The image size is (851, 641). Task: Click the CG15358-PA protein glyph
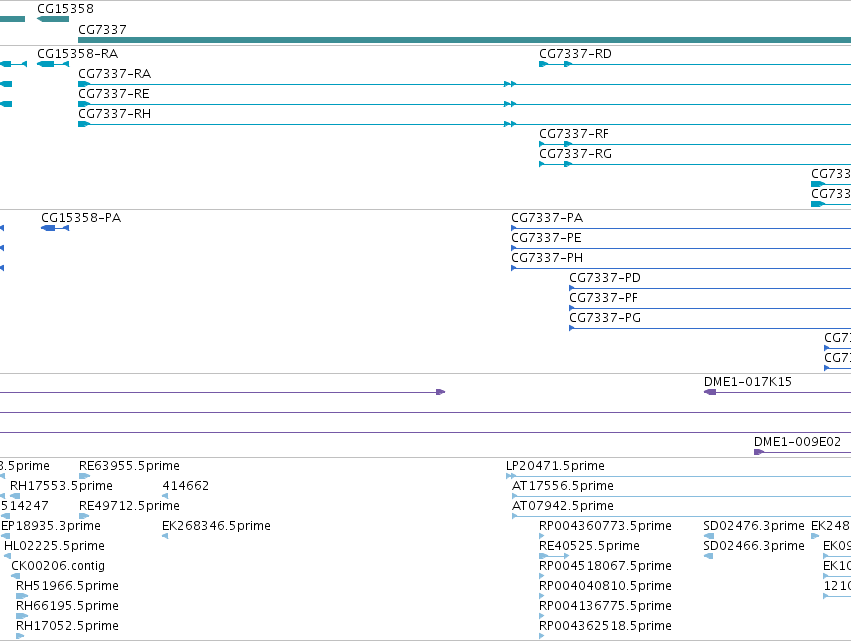pyautogui.click(x=55, y=228)
